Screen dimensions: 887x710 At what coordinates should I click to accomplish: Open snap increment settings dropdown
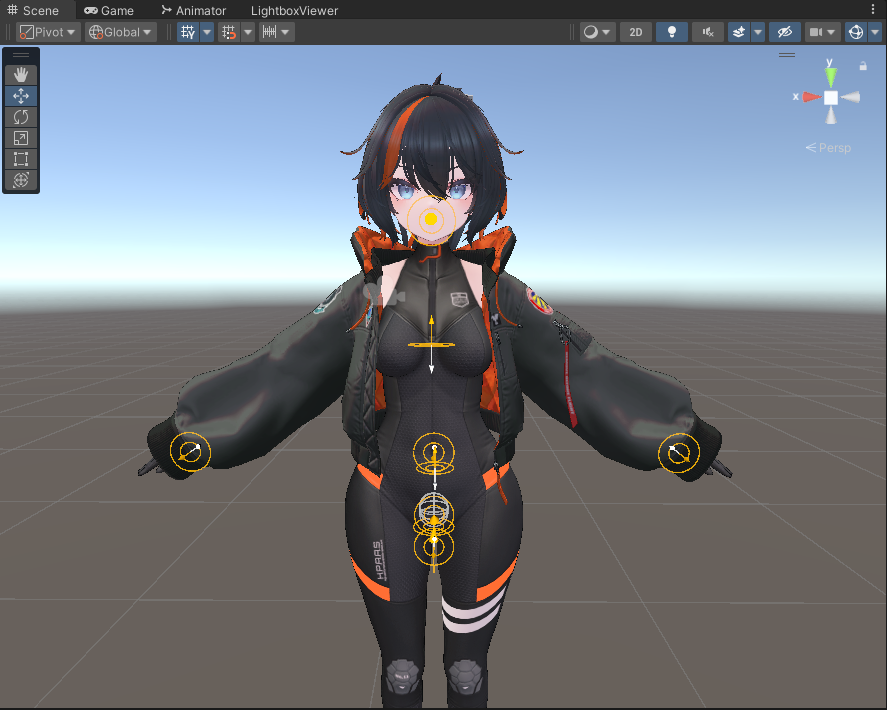(285, 32)
